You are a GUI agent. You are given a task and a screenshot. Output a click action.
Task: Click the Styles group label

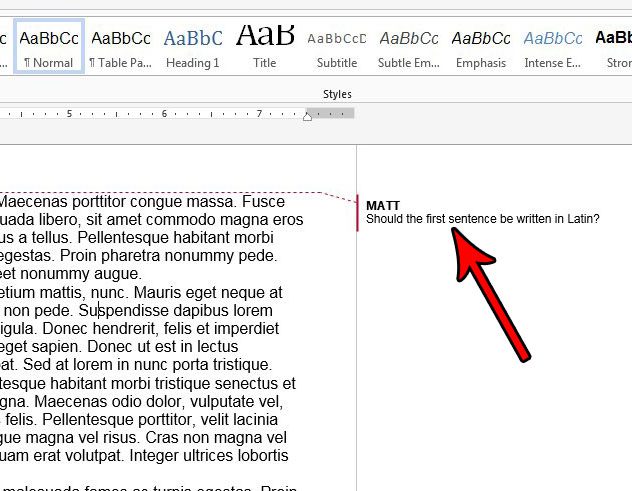(x=336, y=94)
